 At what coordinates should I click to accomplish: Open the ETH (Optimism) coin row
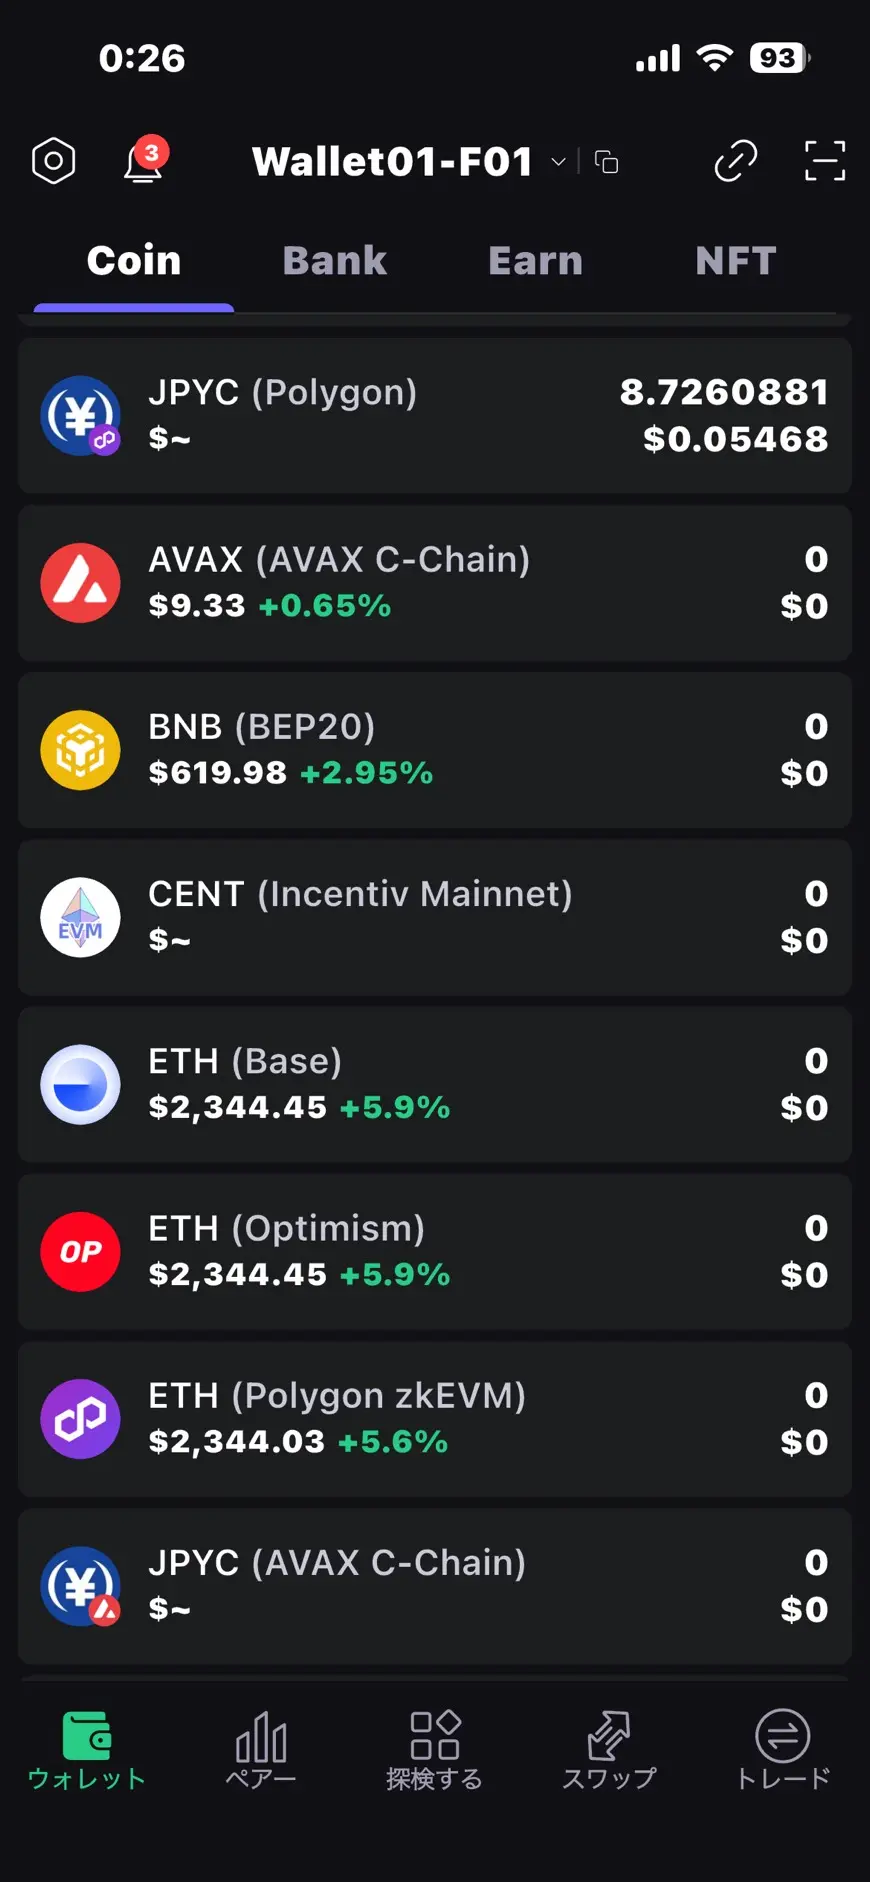(x=435, y=1252)
